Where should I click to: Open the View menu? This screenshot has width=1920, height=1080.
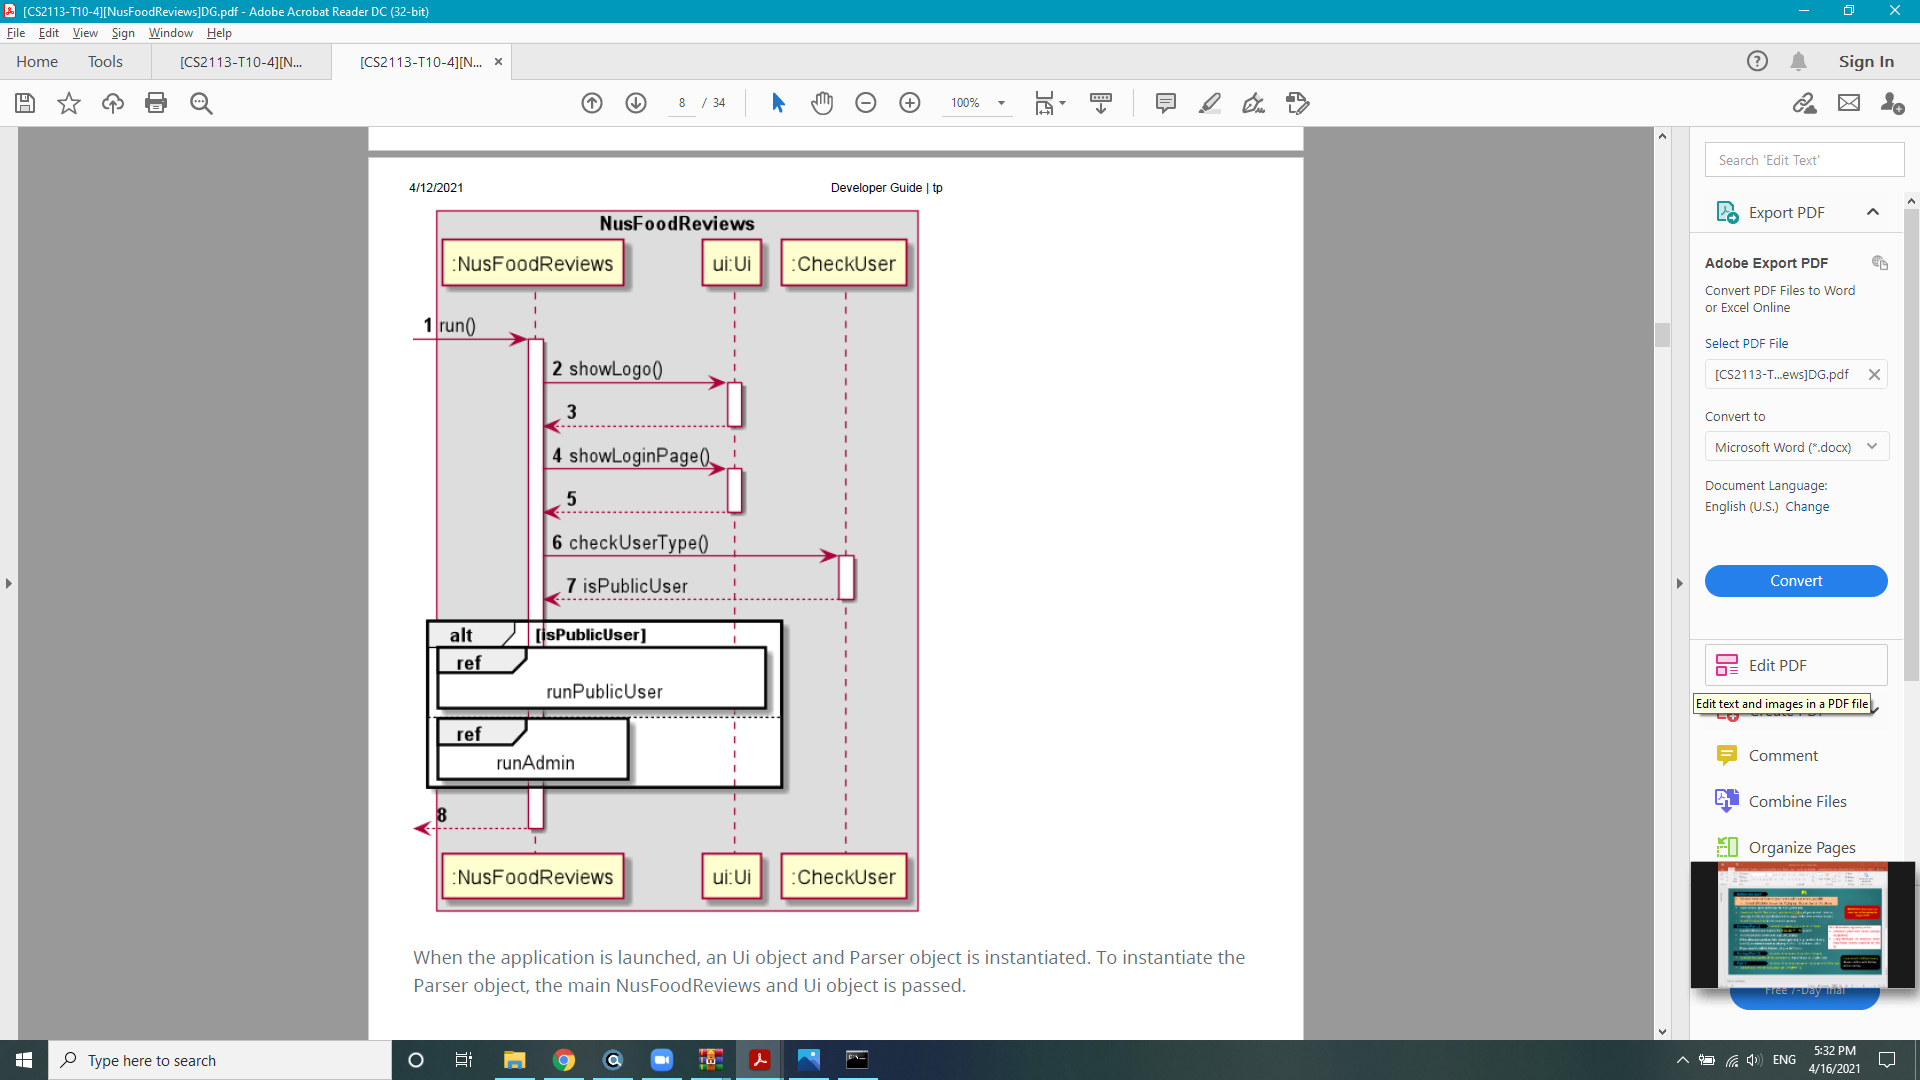tap(85, 33)
